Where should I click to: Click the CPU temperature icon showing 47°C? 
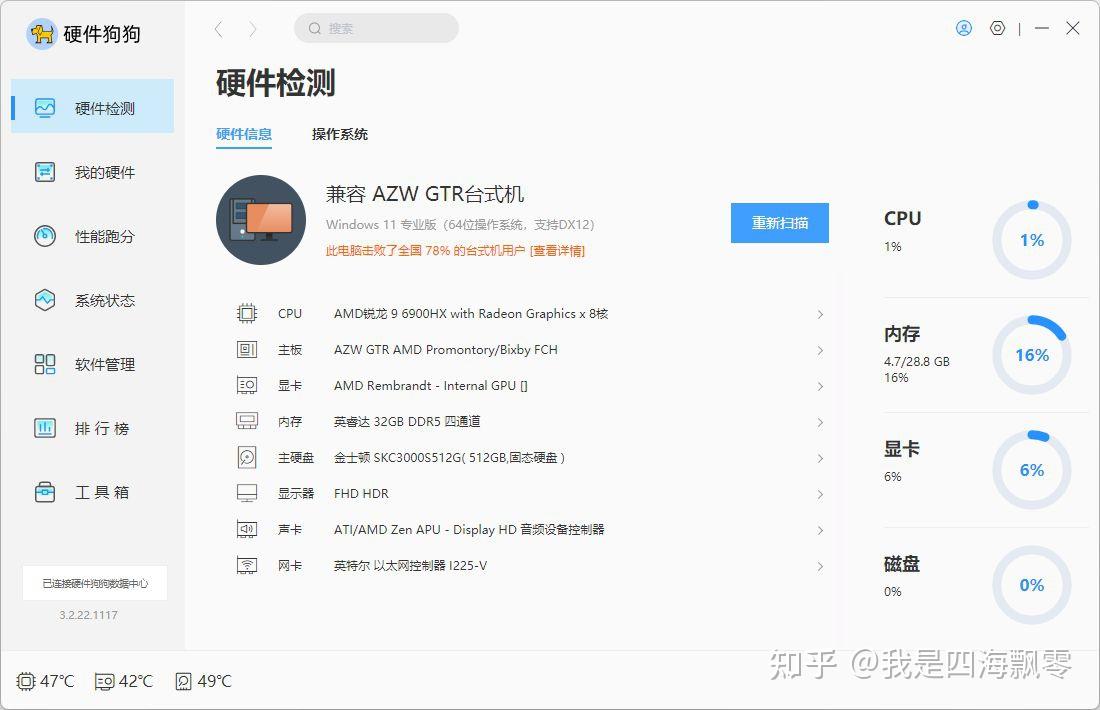click(x=24, y=681)
